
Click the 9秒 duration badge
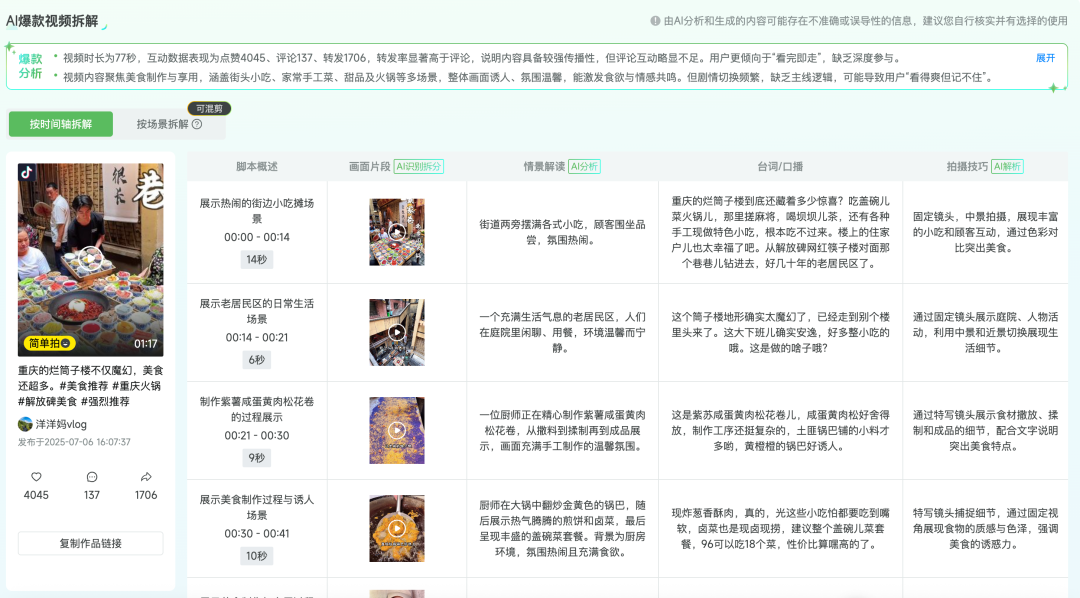257,458
